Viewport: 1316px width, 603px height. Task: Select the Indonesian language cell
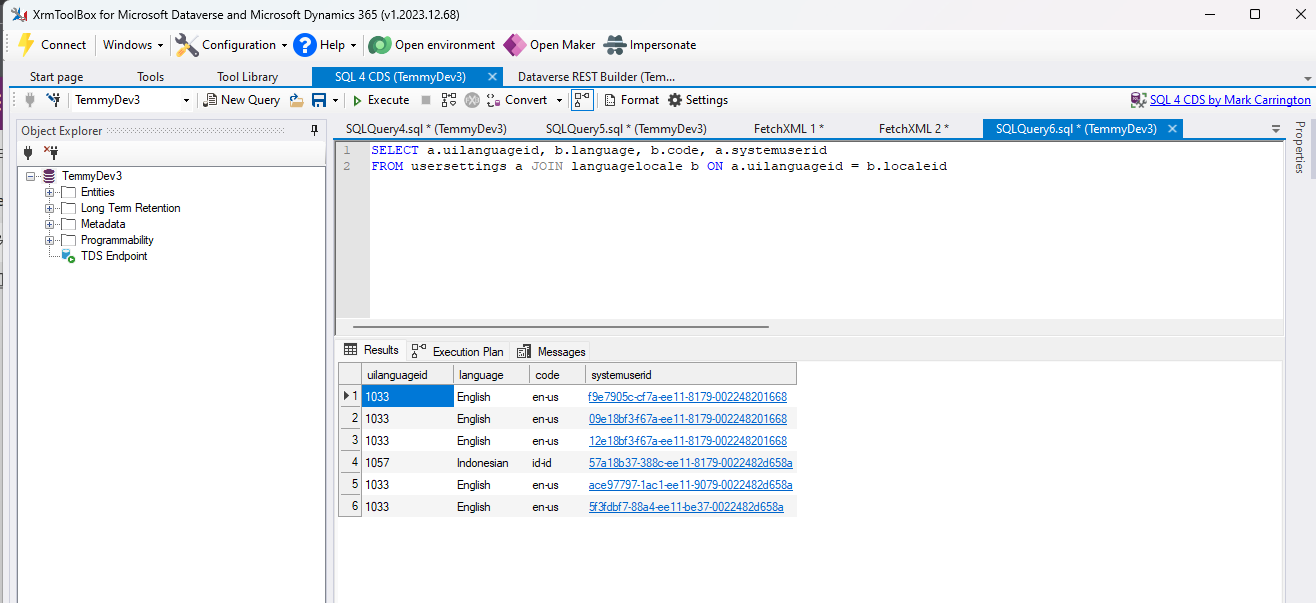click(x=491, y=463)
